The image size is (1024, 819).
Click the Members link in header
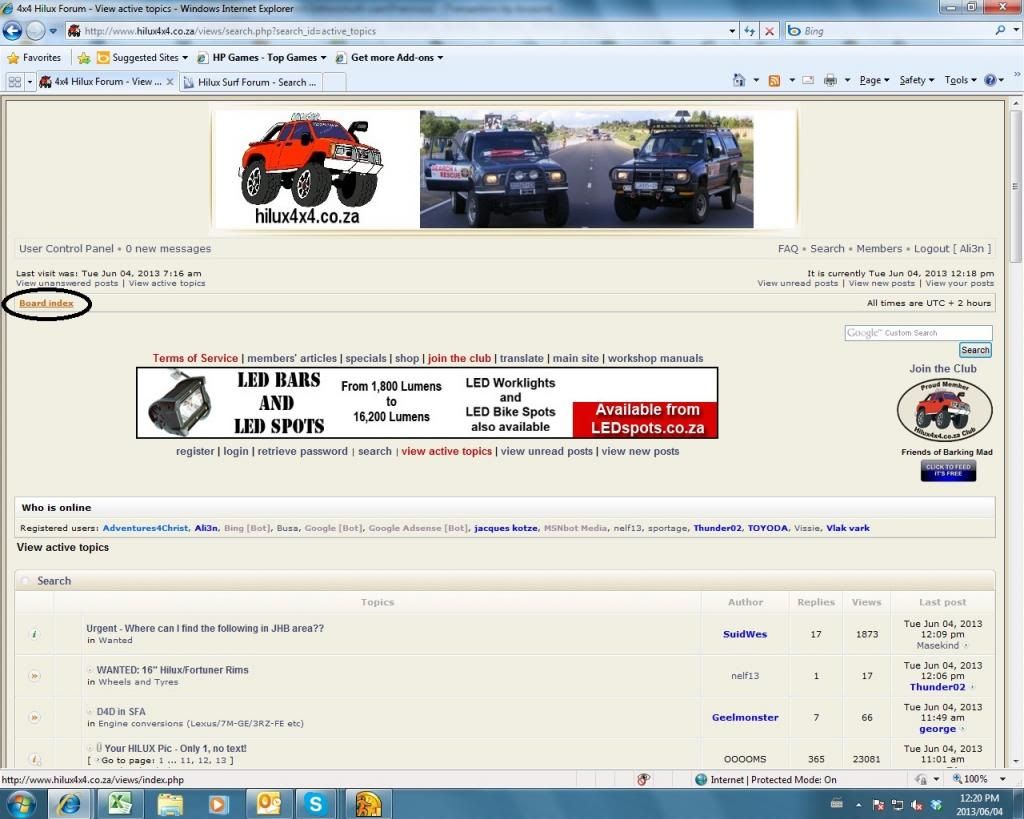(879, 248)
